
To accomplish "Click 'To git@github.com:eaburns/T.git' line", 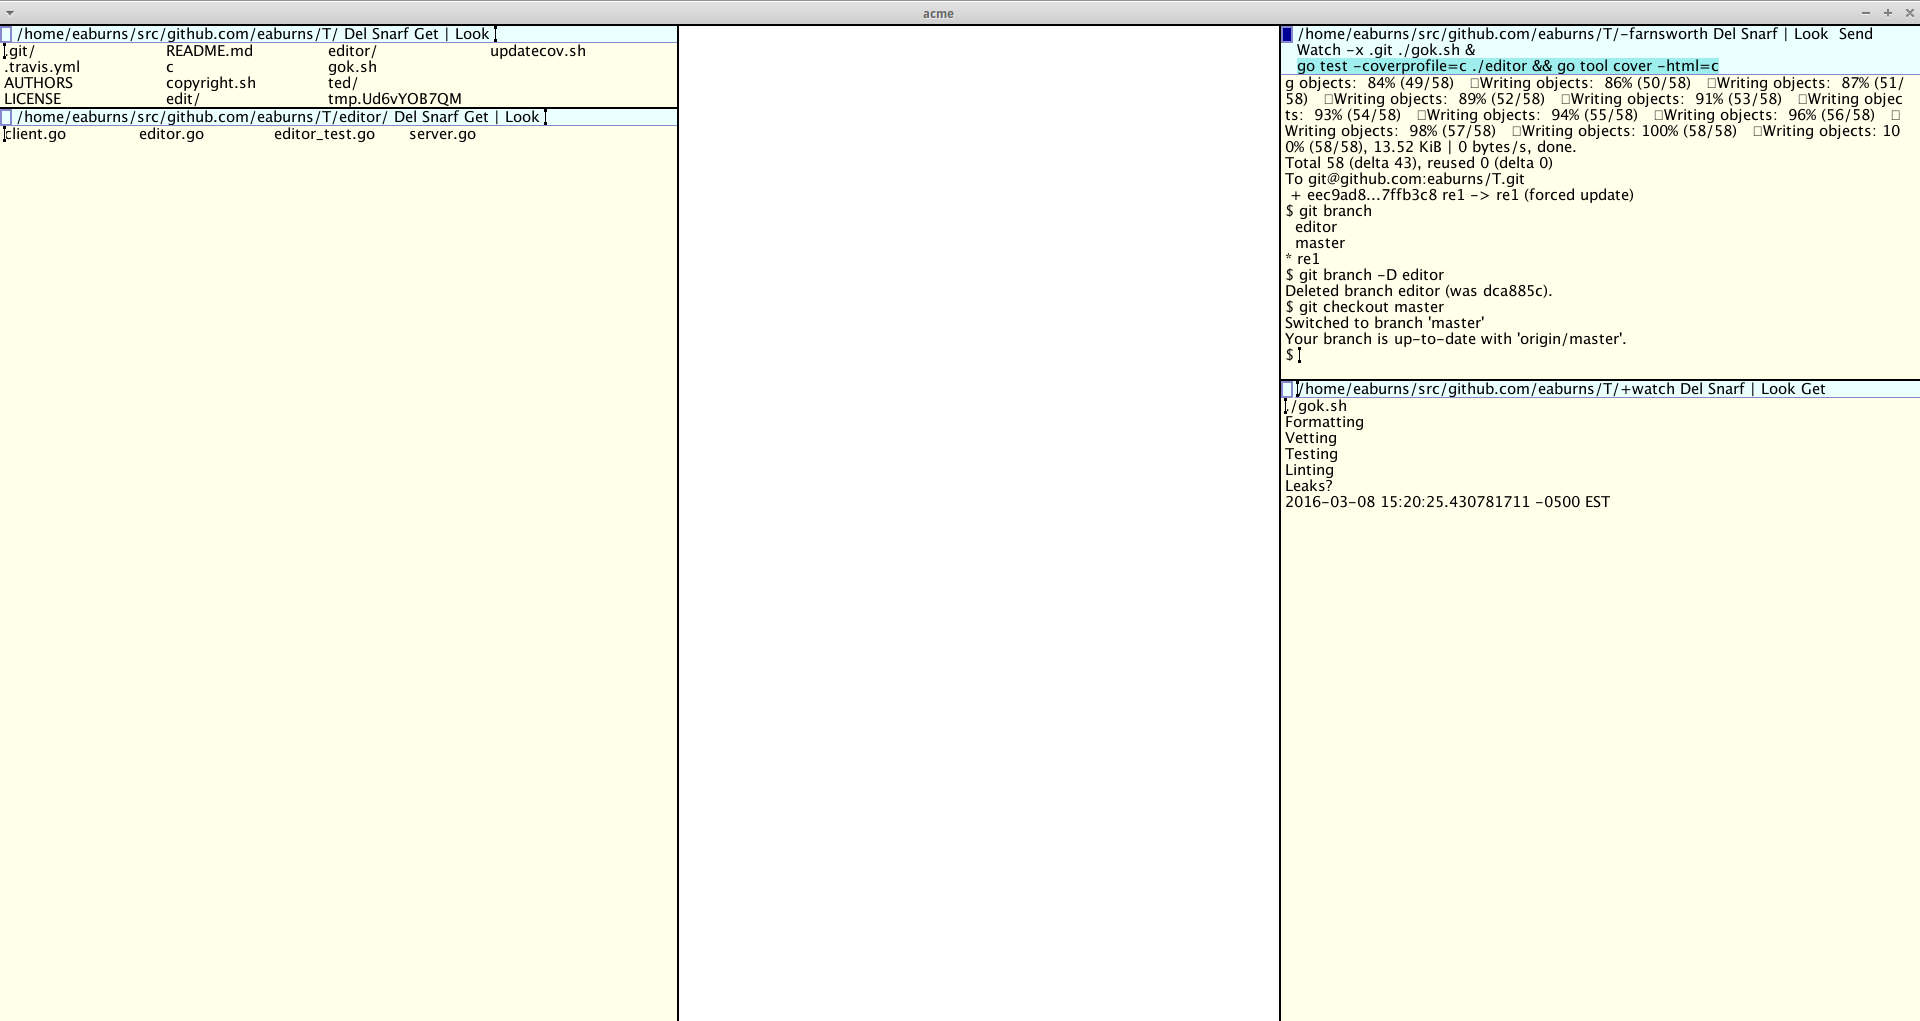I will point(1404,179).
